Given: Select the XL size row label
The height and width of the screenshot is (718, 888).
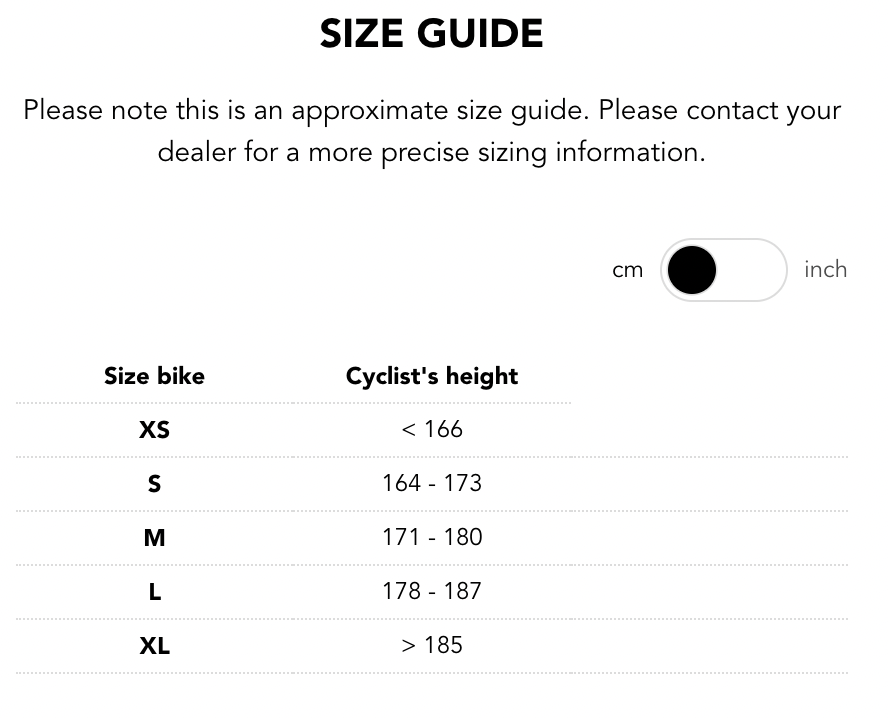Looking at the screenshot, I should pos(154,646).
